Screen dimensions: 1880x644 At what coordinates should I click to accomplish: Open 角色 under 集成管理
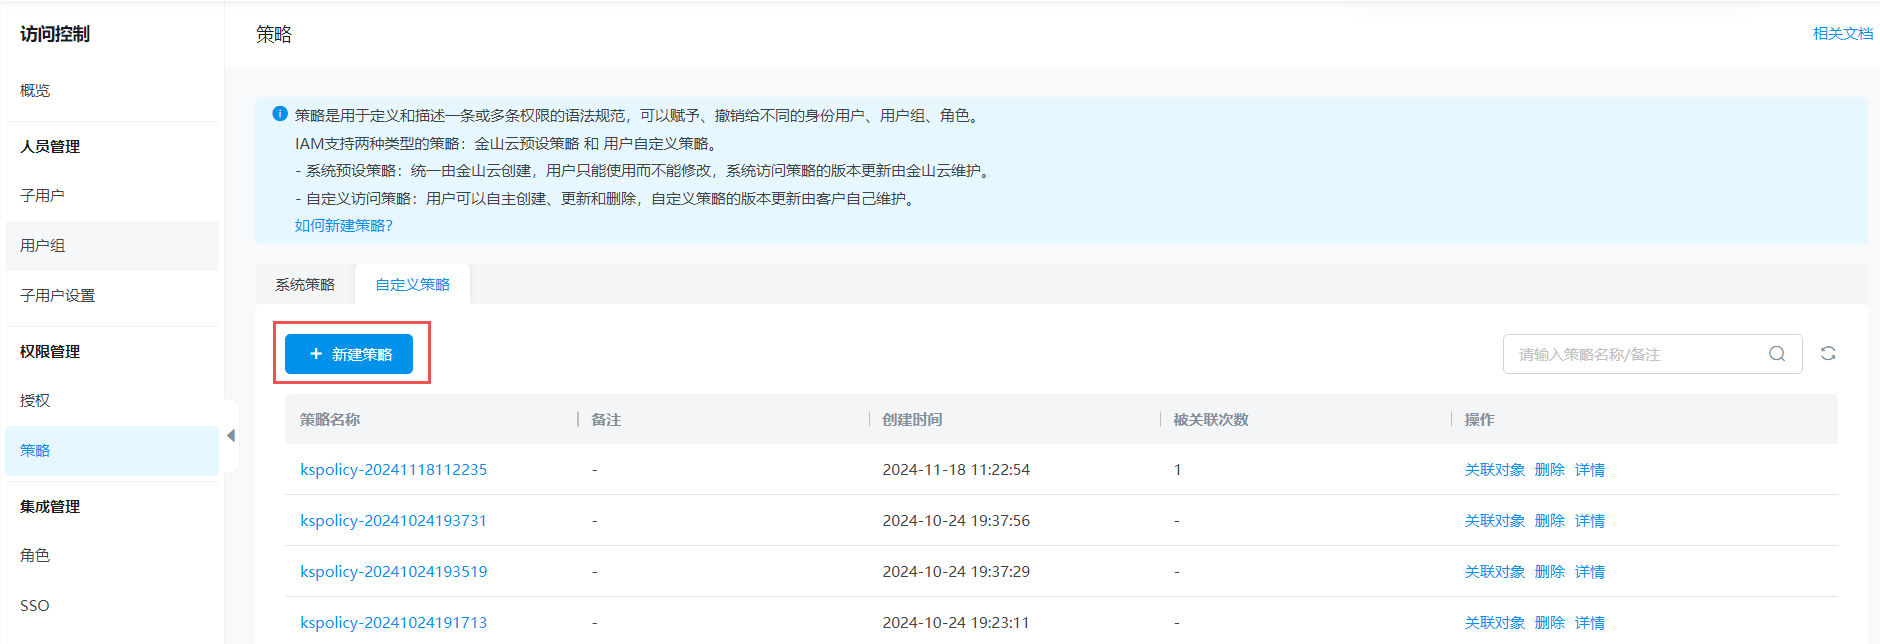35,556
